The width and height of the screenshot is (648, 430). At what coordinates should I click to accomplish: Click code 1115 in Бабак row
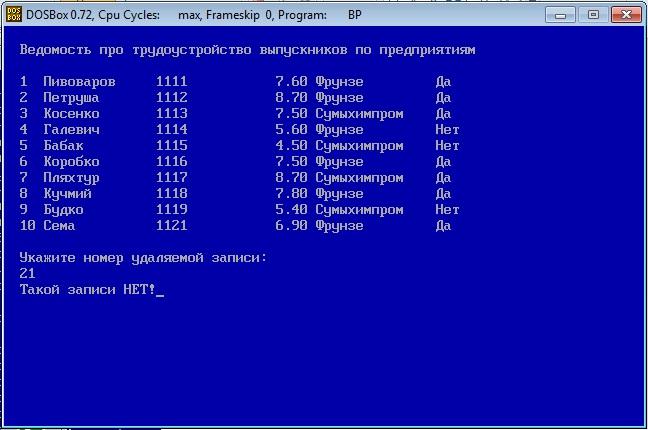click(172, 146)
